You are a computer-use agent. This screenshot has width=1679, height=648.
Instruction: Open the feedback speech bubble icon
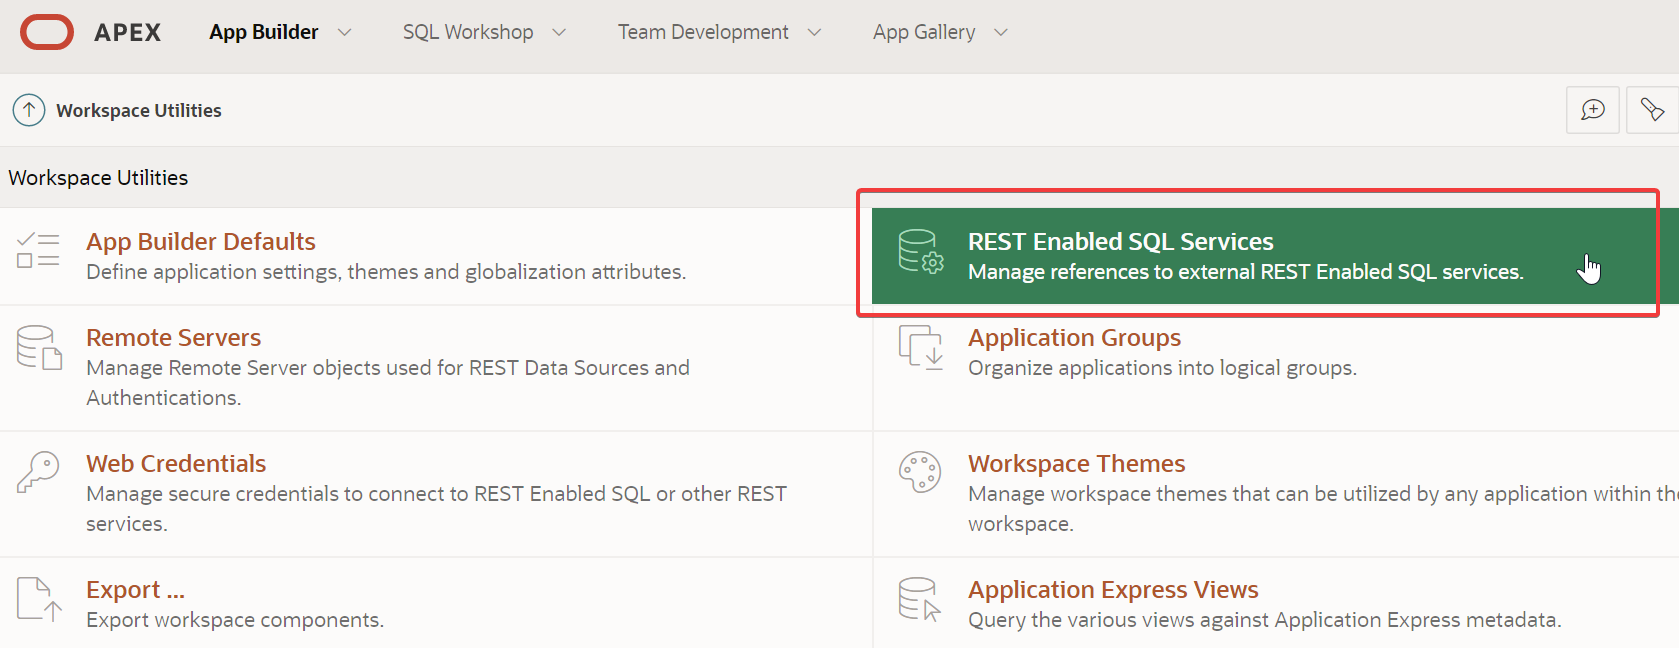click(x=1593, y=110)
